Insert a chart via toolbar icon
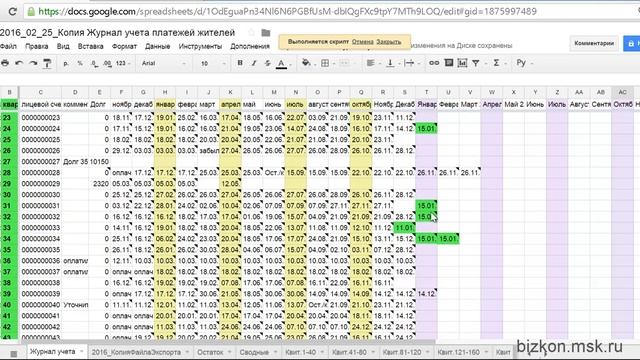 pyautogui.click(x=462, y=63)
